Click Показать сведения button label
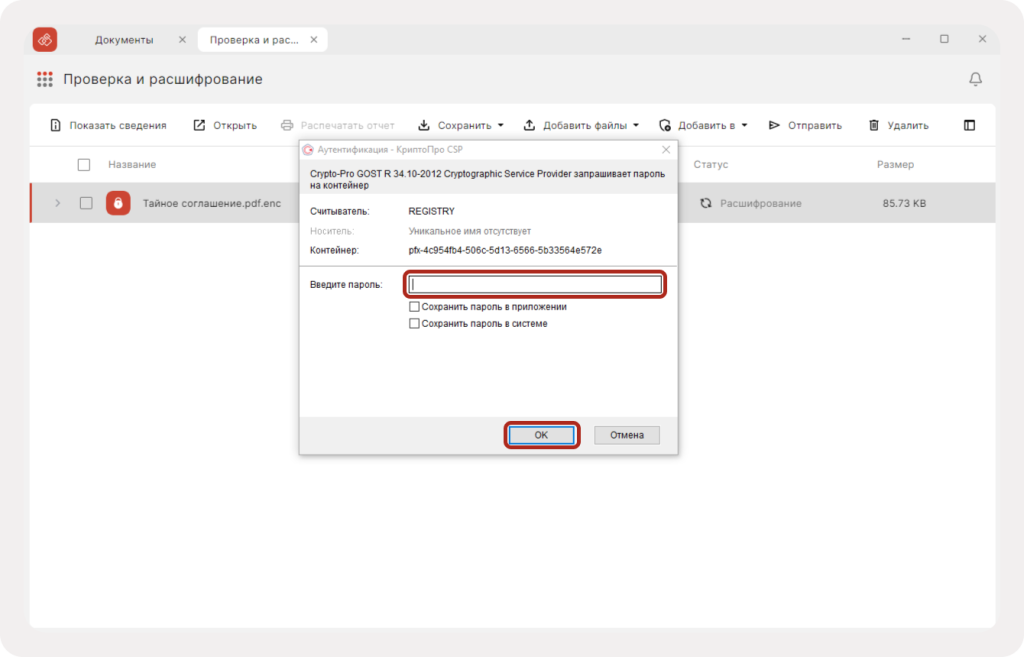1024x657 pixels. [x=118, y=125]
